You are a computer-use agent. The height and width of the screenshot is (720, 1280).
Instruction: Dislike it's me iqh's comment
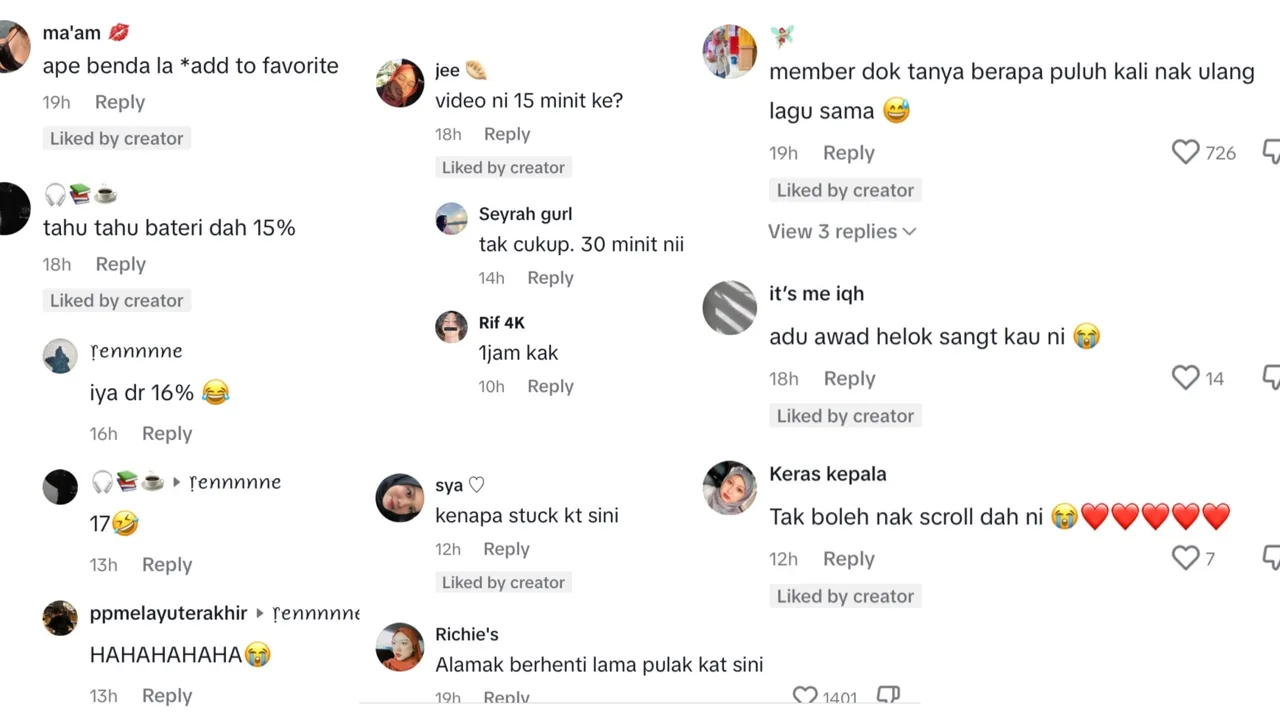tap(1271, 378)
